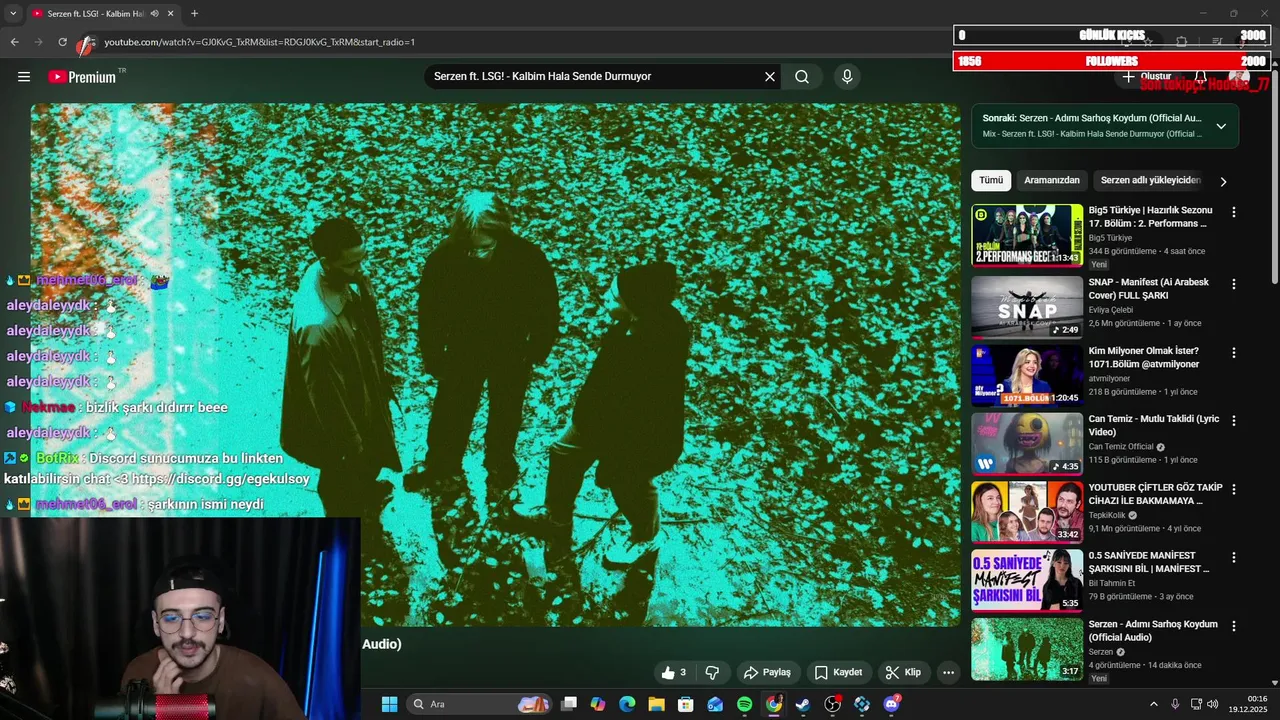Show hidden system tray icons chevron
Image resolution: width=1280 pixels, height=720 pixels.
click(x=1153, y=704)
